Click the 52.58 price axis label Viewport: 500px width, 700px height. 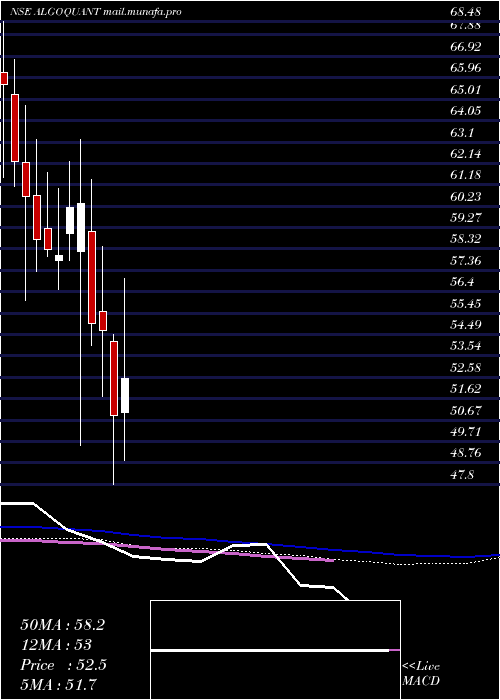[466, 367]
